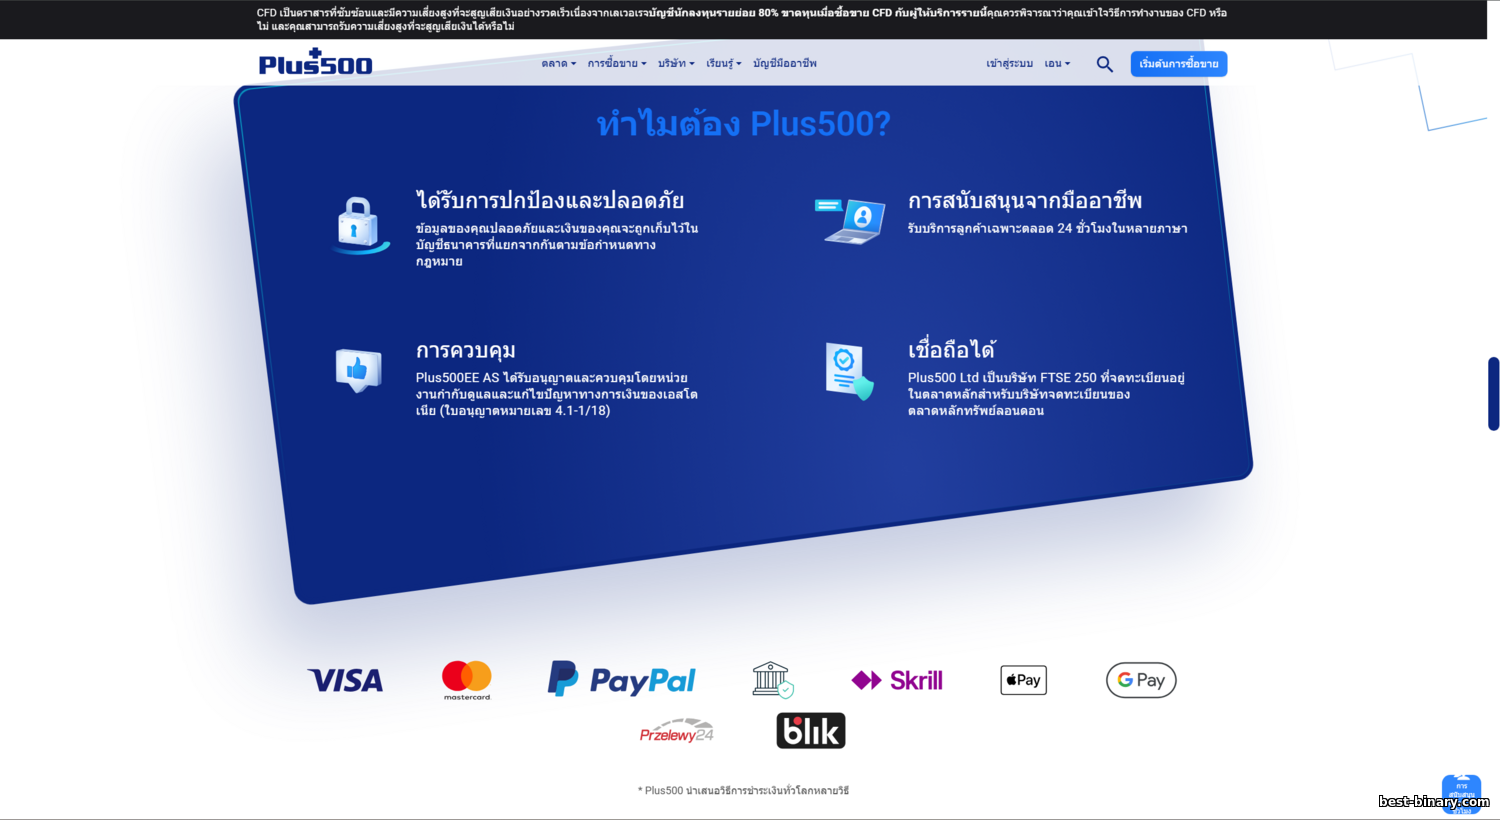Expand the ตลาด dropdown menu
This screenshot has height=820, width=1500.
pyautogui.click(x=558, y=64)
